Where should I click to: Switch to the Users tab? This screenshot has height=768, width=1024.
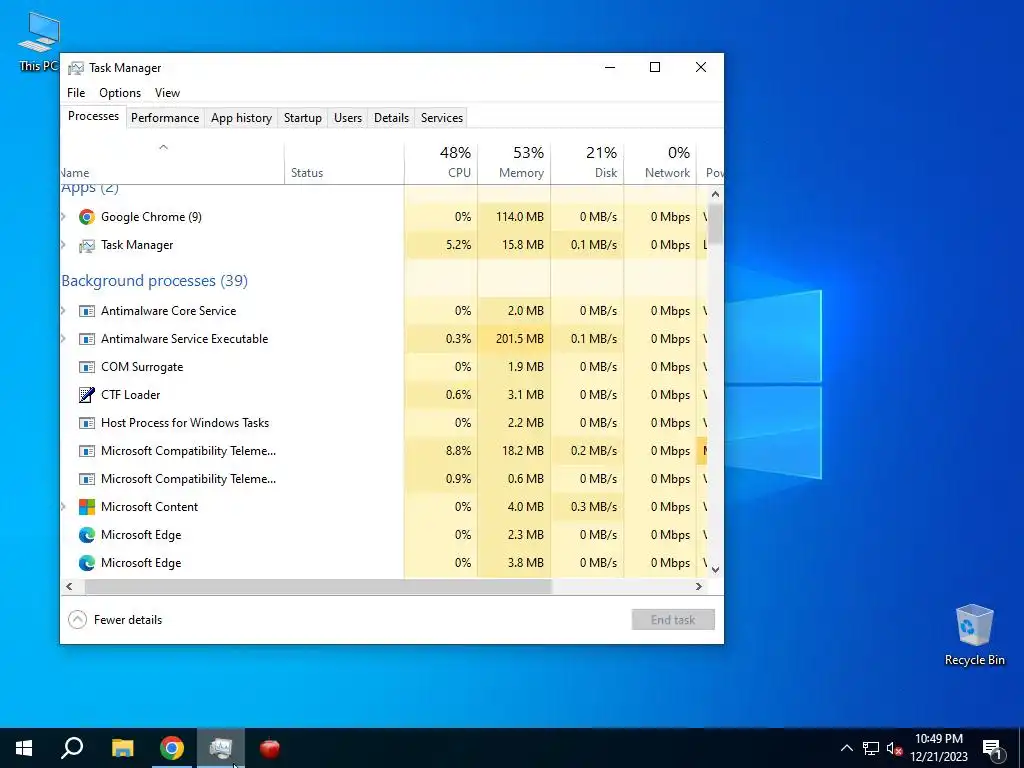347,118
